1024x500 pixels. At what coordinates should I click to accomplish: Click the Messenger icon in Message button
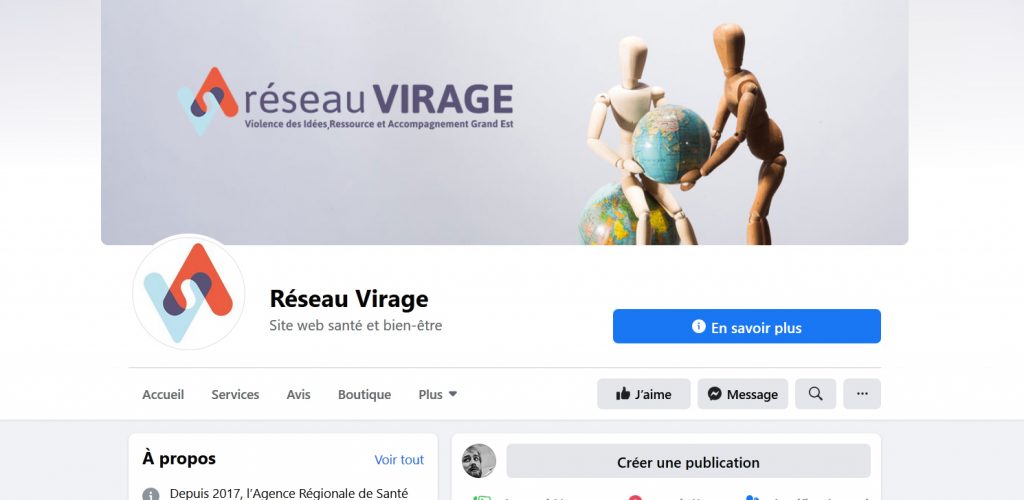(x=715, y=394)
